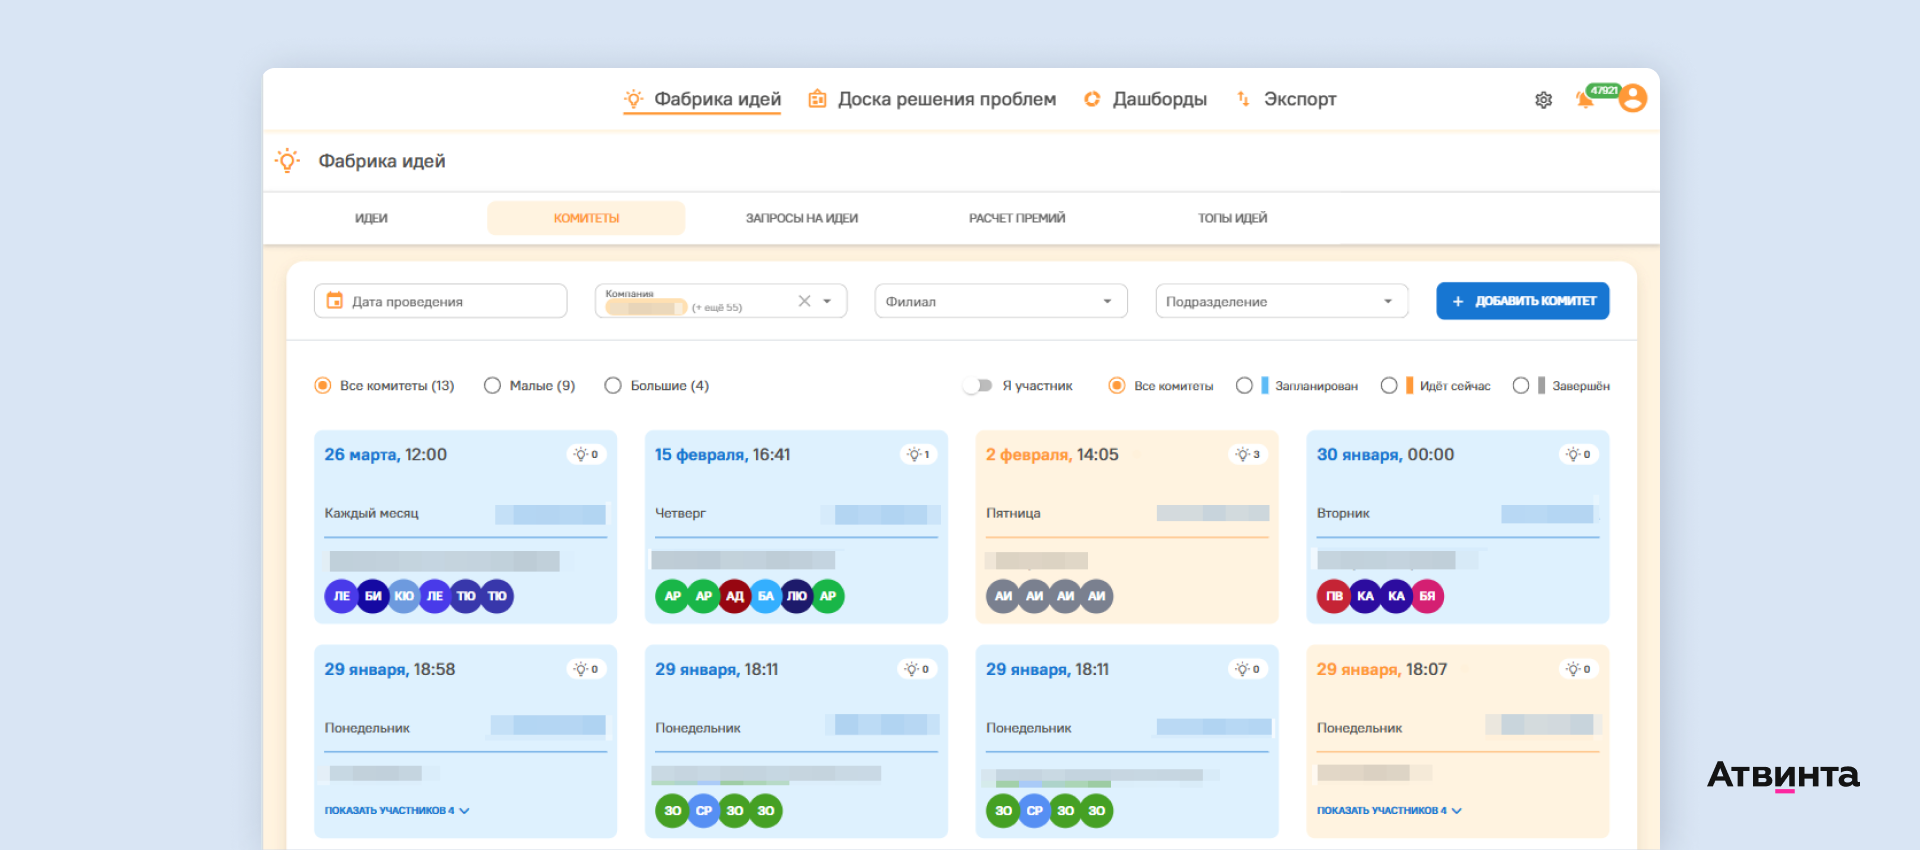Select the Малые (9) radio

(x=492, y=386)
